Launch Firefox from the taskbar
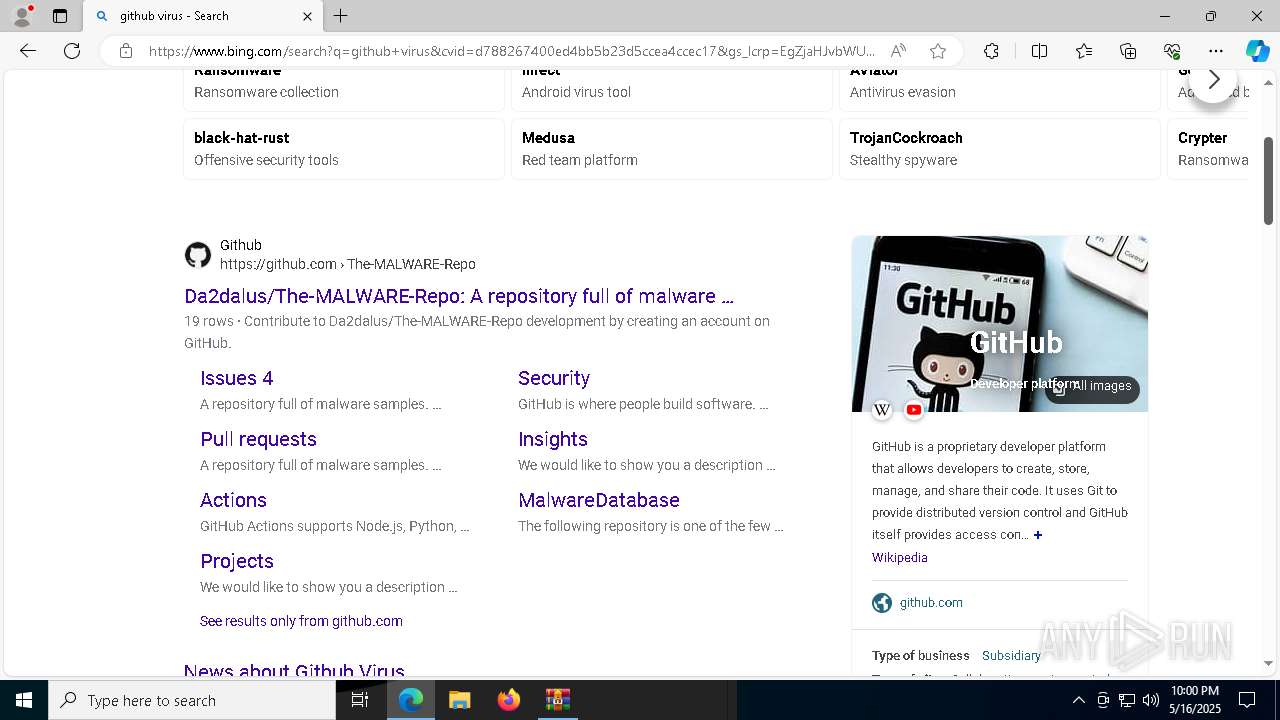 click(509, 700)
